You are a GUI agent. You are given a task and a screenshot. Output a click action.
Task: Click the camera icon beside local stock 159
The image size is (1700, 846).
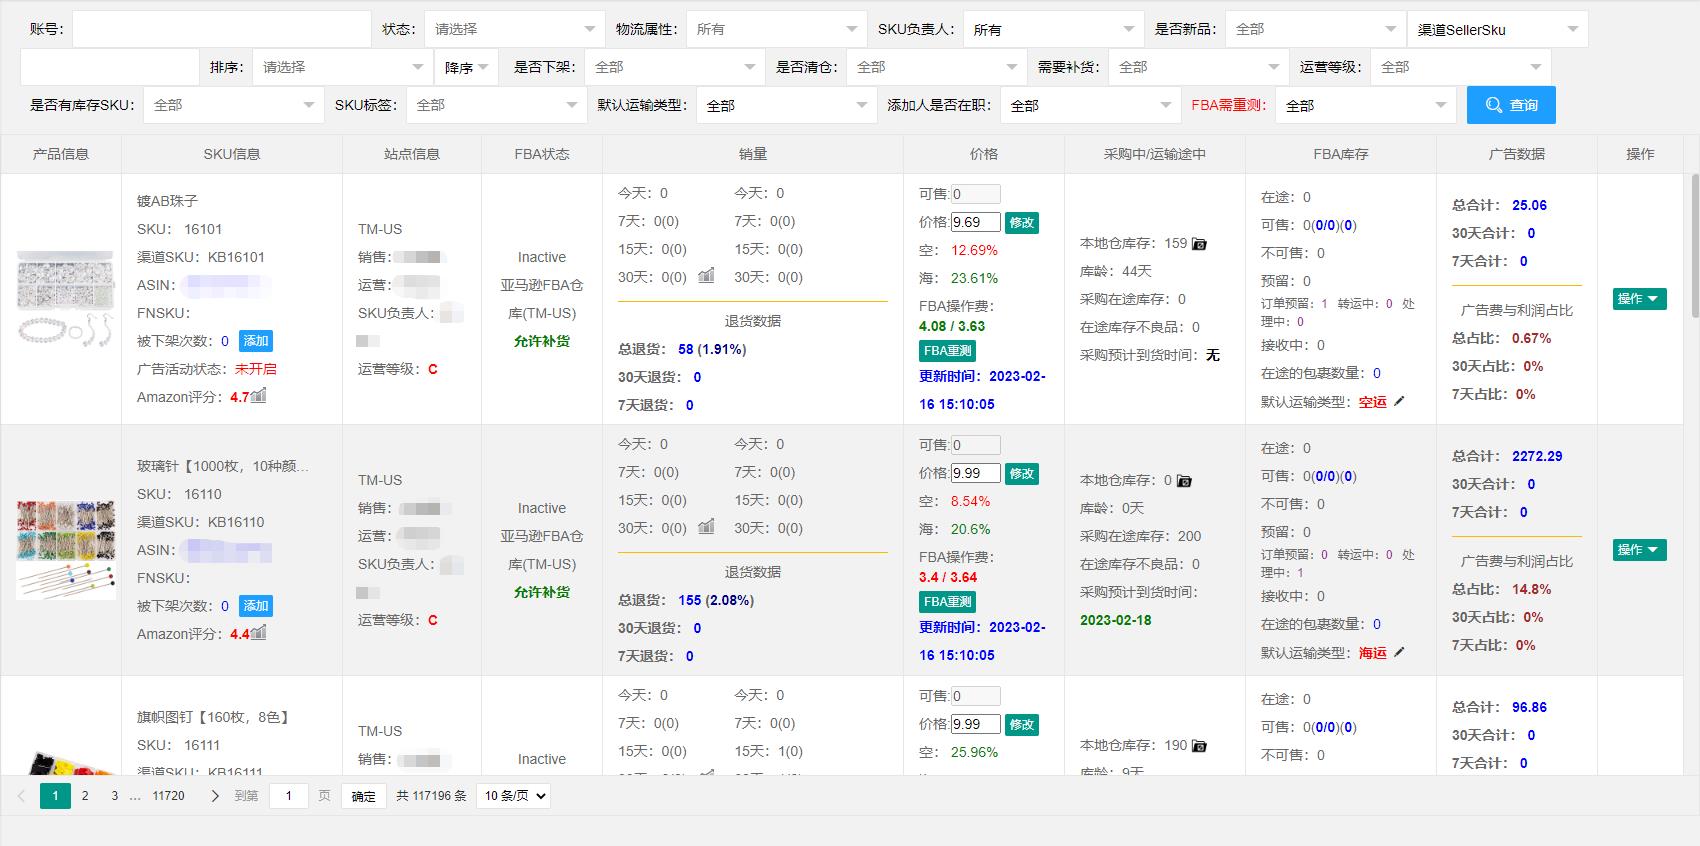click(x=1199, y=244)
